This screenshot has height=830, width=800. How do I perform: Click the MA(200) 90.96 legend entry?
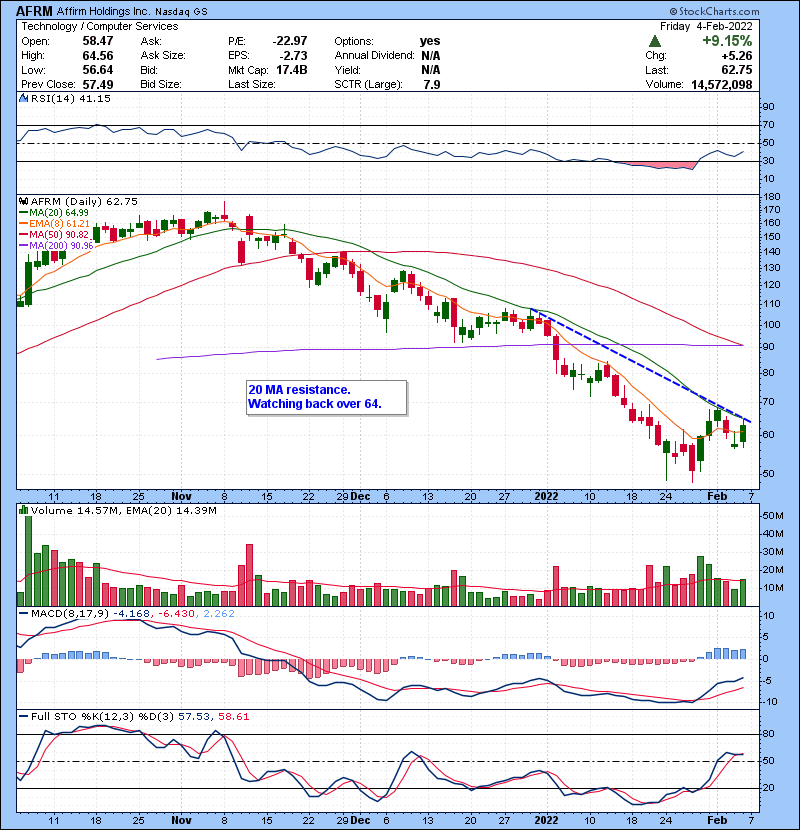(61, 246)
